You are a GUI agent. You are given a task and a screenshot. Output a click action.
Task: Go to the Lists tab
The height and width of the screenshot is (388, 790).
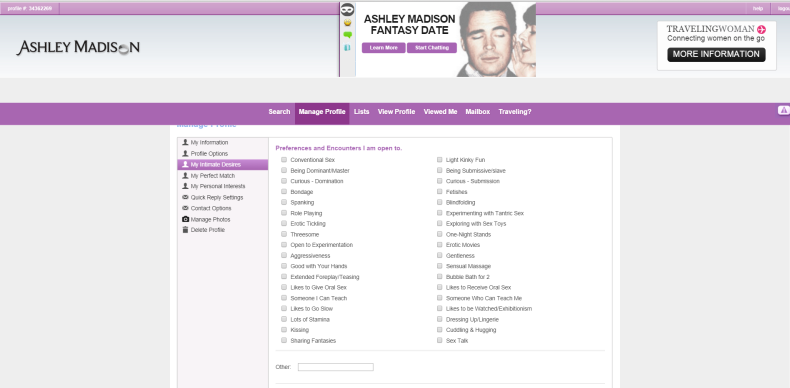[361, 112]
